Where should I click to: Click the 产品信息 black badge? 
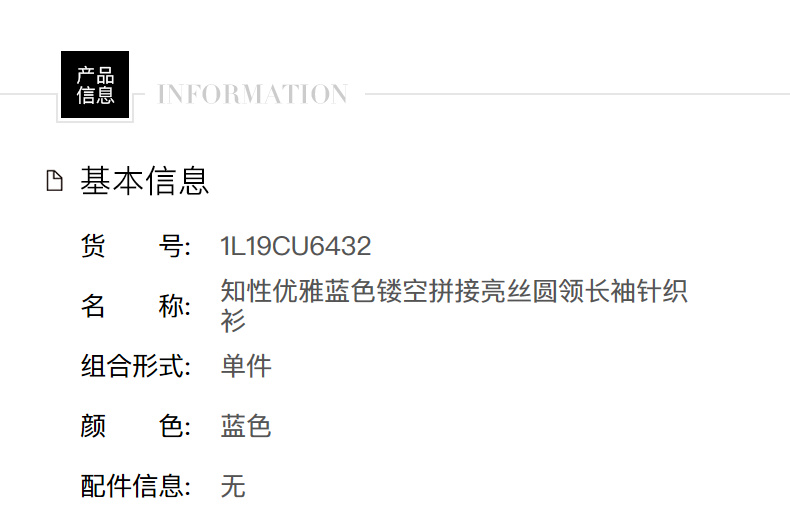tap(95, 85)
